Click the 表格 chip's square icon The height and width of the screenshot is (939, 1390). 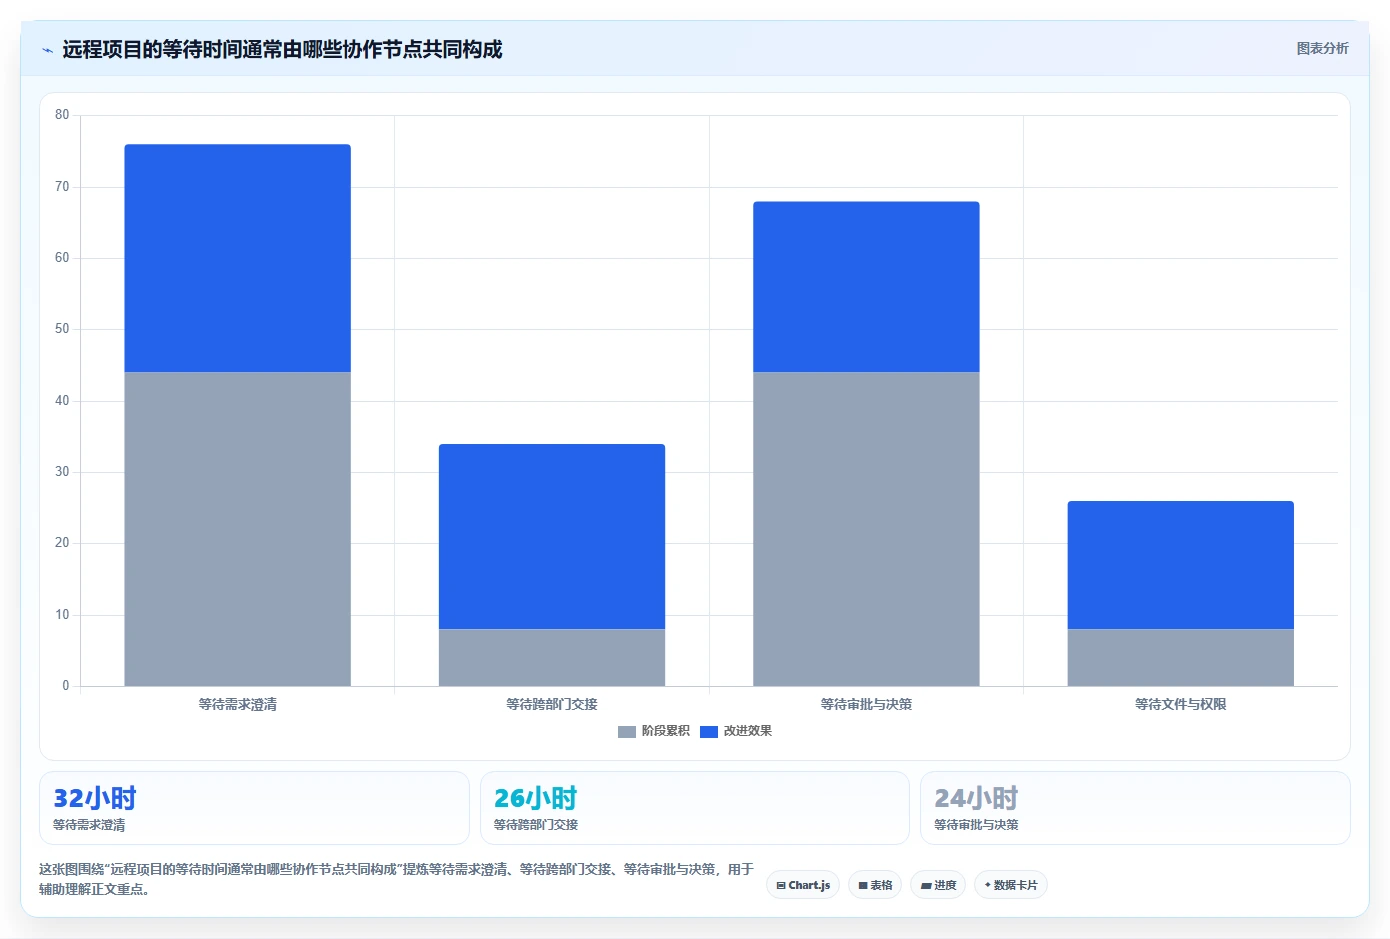pos(863,886)
